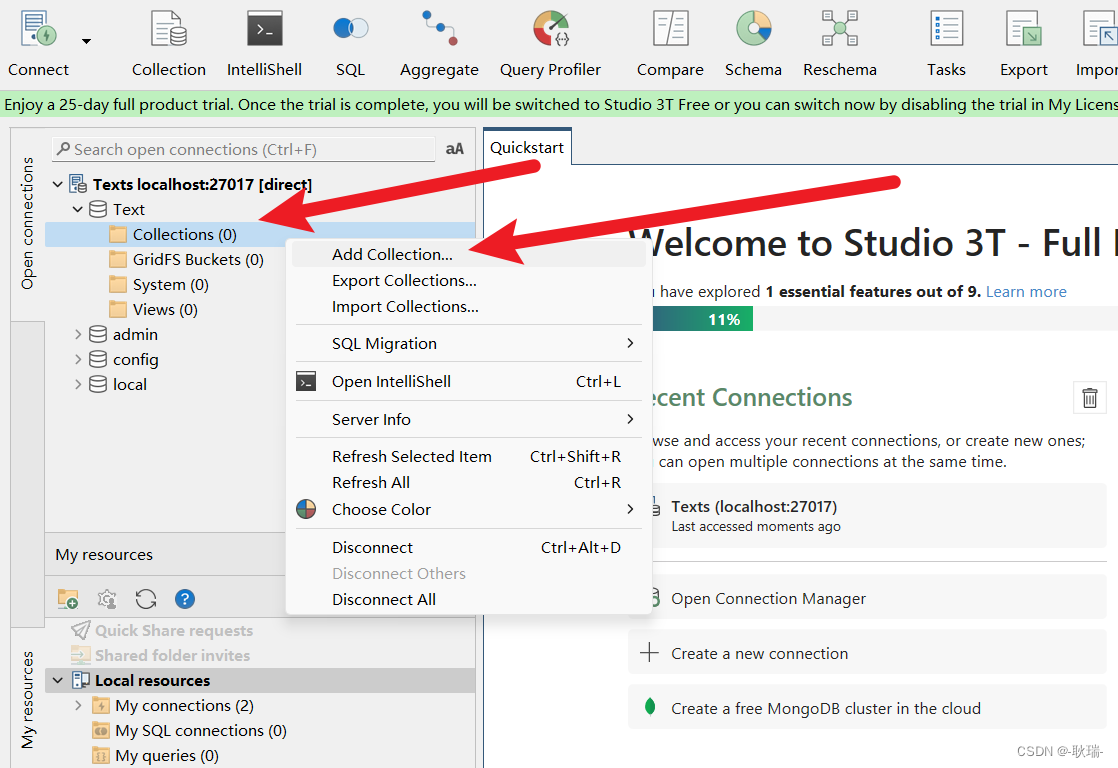Image resolution: width=1118 pixels, height=768 pixels.
Task: Collapse the Text database node
Action: coord(78,210)
